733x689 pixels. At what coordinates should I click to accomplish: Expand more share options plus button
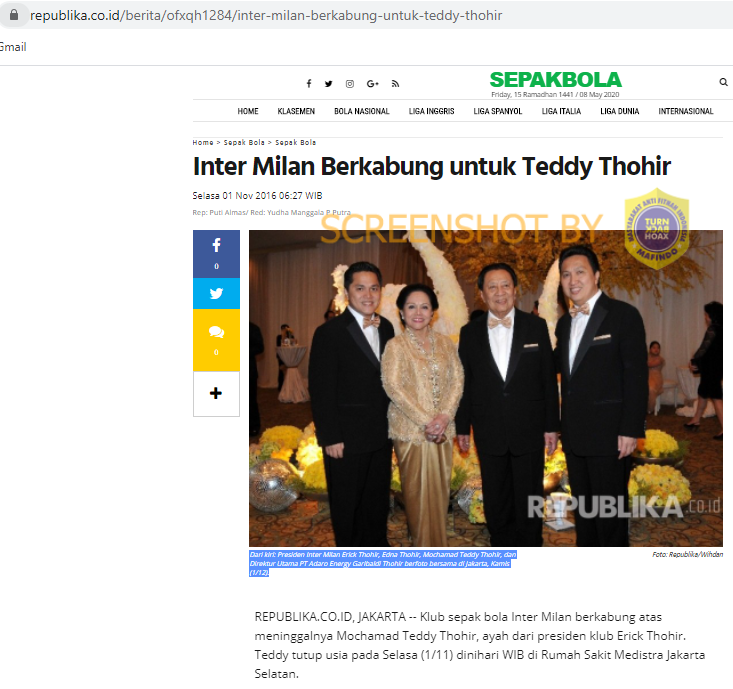point(216,394)
